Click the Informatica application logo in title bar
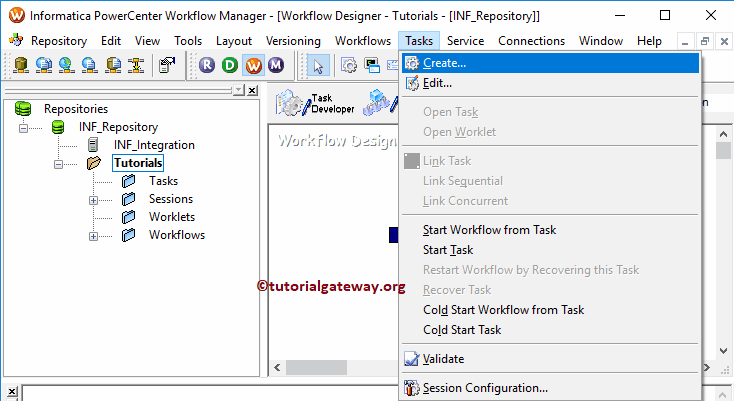The width and height of the screenshot is (734, 401). click(17, 15)
